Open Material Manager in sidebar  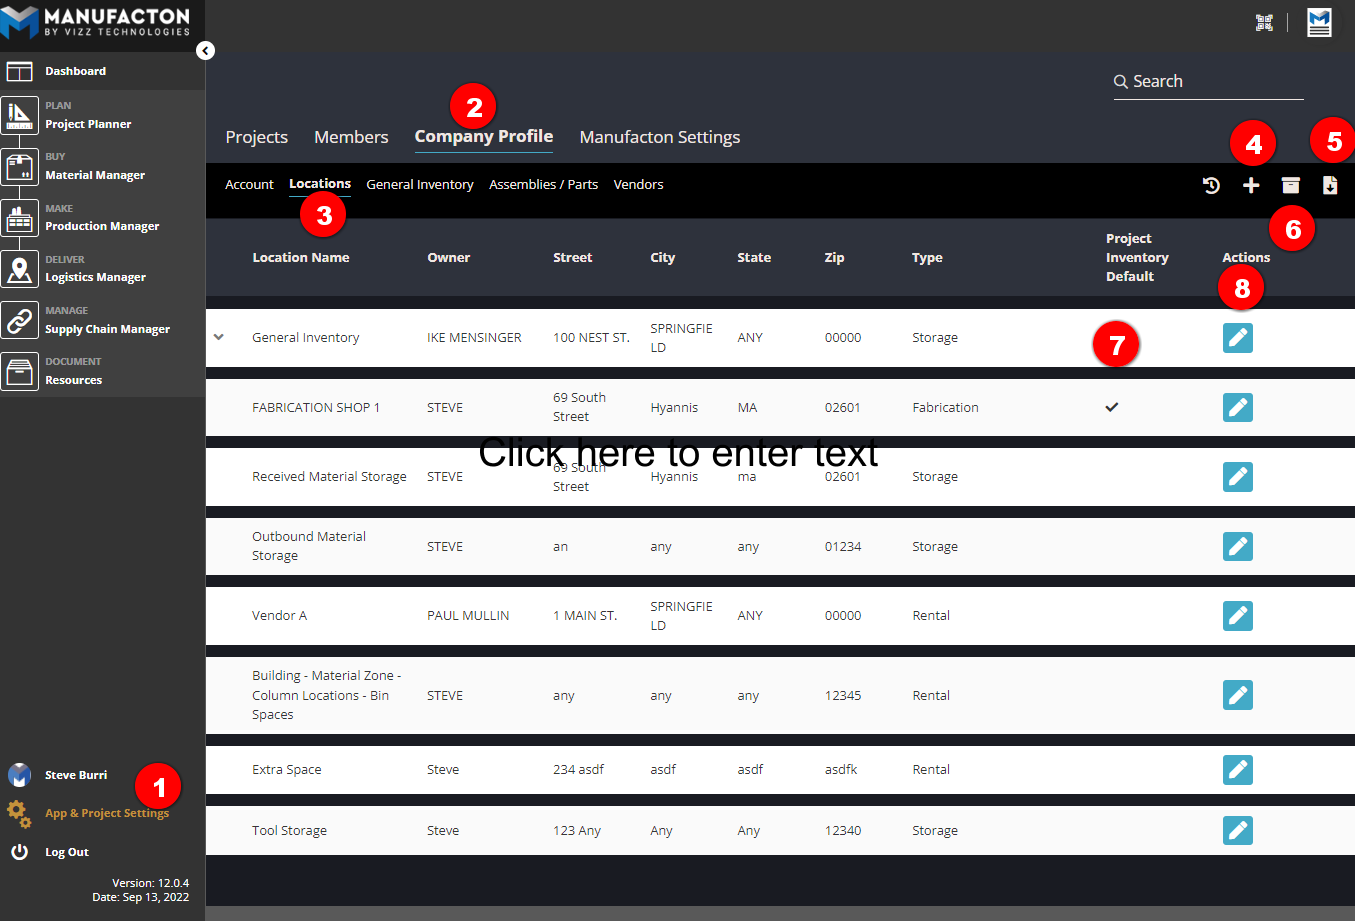coord(95,175)
